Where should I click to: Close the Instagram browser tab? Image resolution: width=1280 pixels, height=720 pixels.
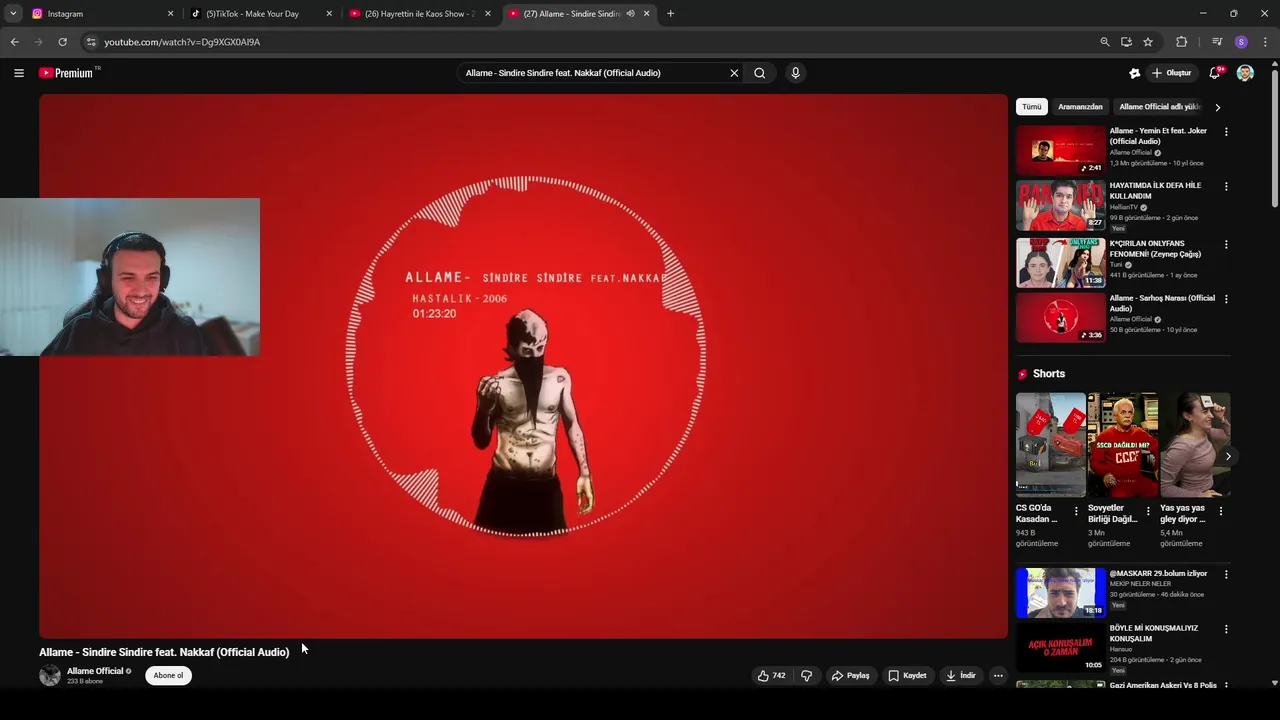(x=170, y=14)
